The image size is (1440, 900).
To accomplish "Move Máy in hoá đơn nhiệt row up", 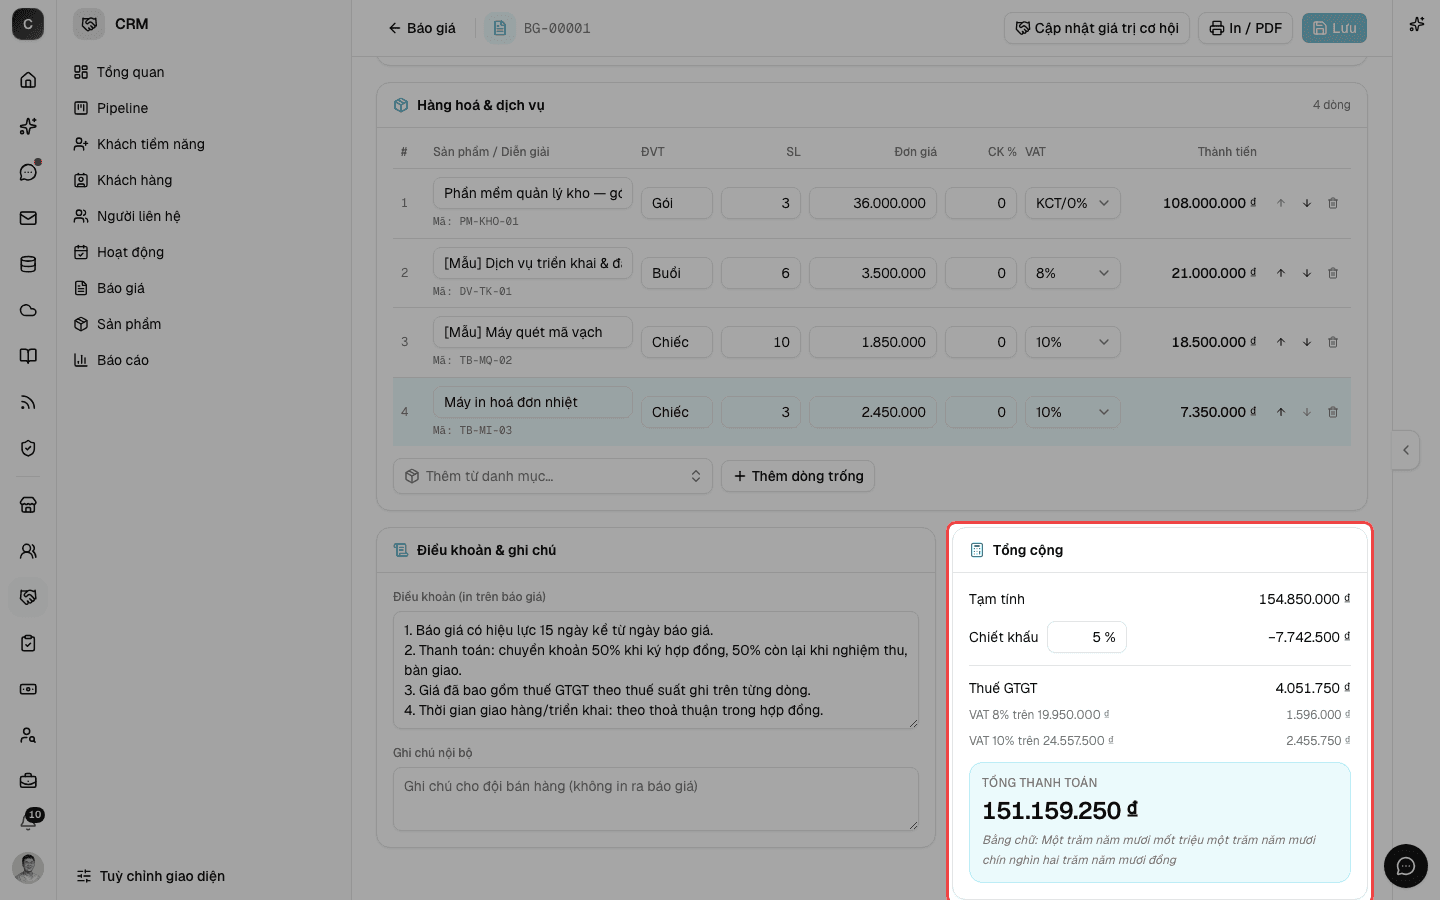I will pyautogui.click(x=1281, y=412).
